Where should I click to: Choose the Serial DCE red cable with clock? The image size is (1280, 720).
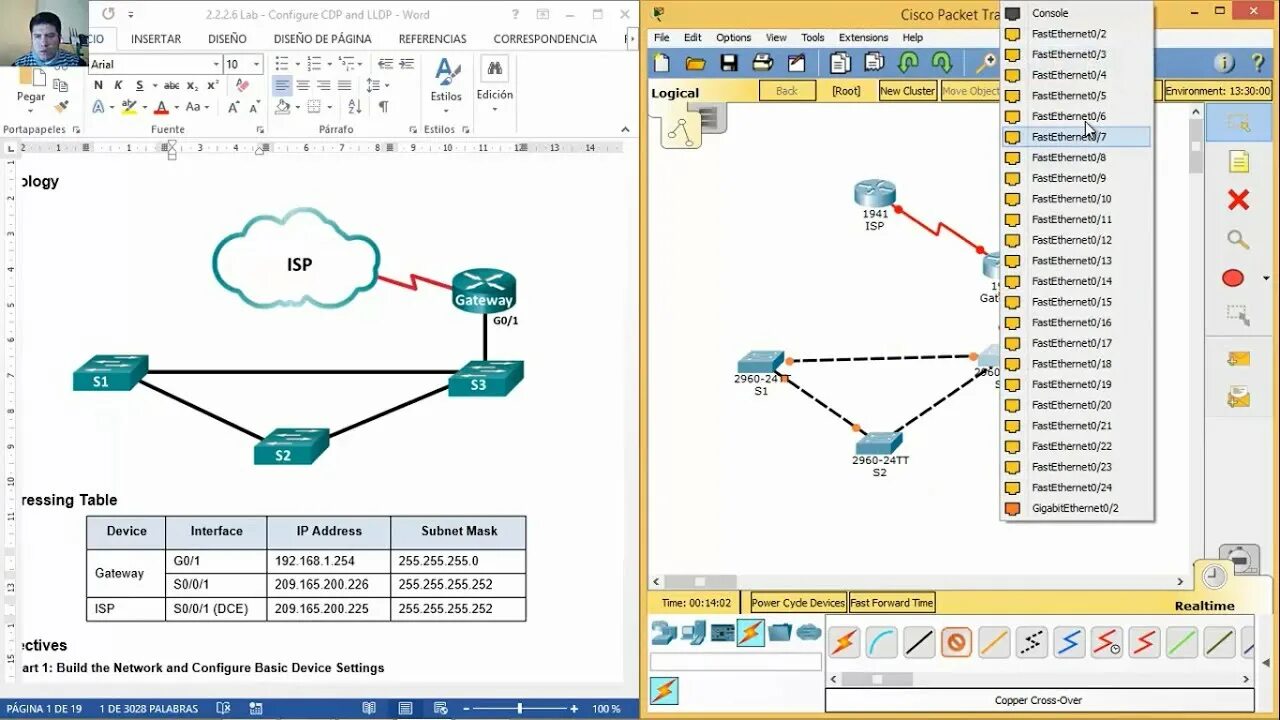point(1106,642)
